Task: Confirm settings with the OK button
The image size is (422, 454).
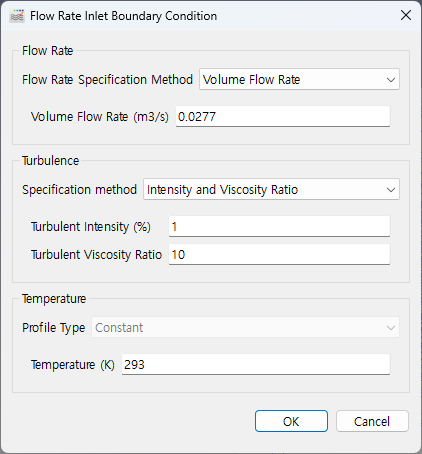Action: click(x=291, y=421)
